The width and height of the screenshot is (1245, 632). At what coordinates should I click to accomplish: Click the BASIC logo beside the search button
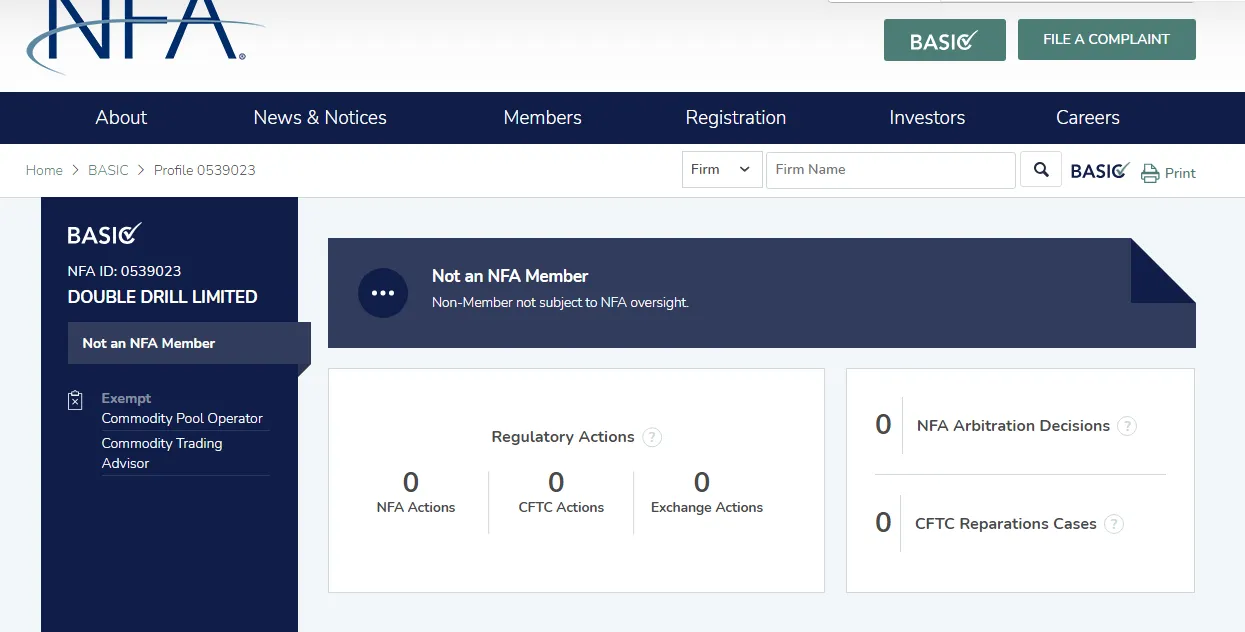click(1100, 171)
